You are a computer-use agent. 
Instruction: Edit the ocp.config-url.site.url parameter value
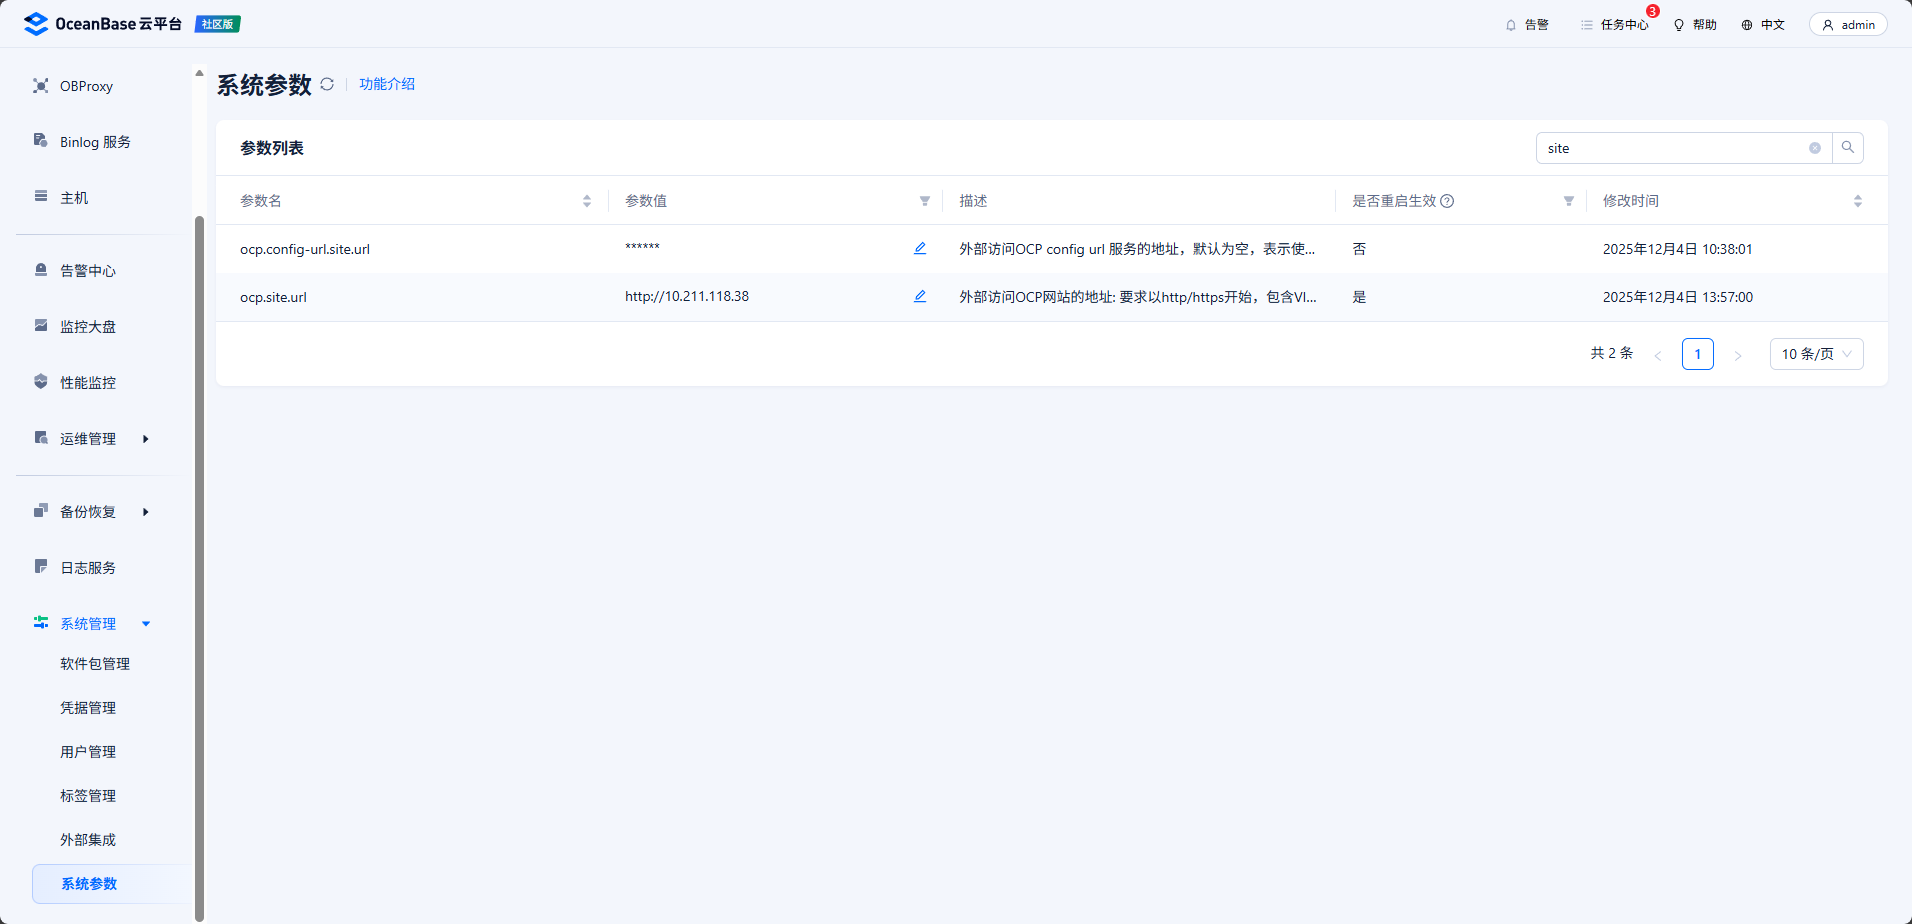[920, 249]
